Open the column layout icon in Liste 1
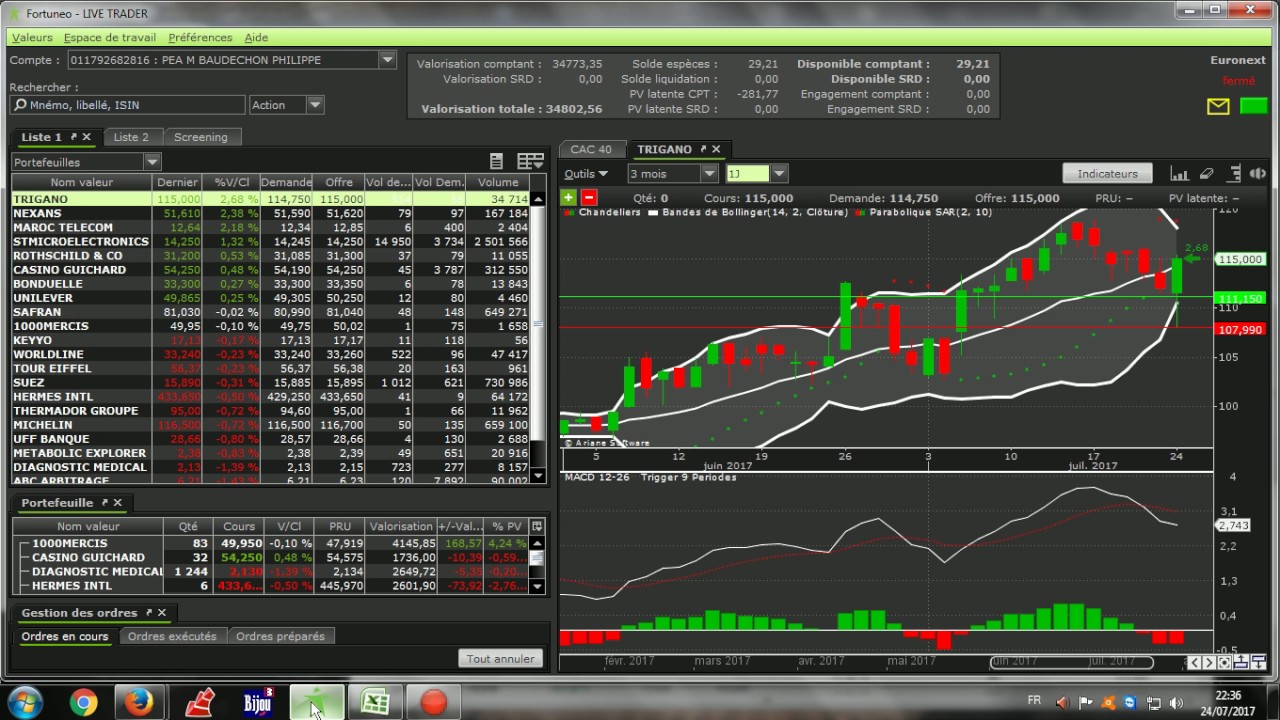 point(530,161)
